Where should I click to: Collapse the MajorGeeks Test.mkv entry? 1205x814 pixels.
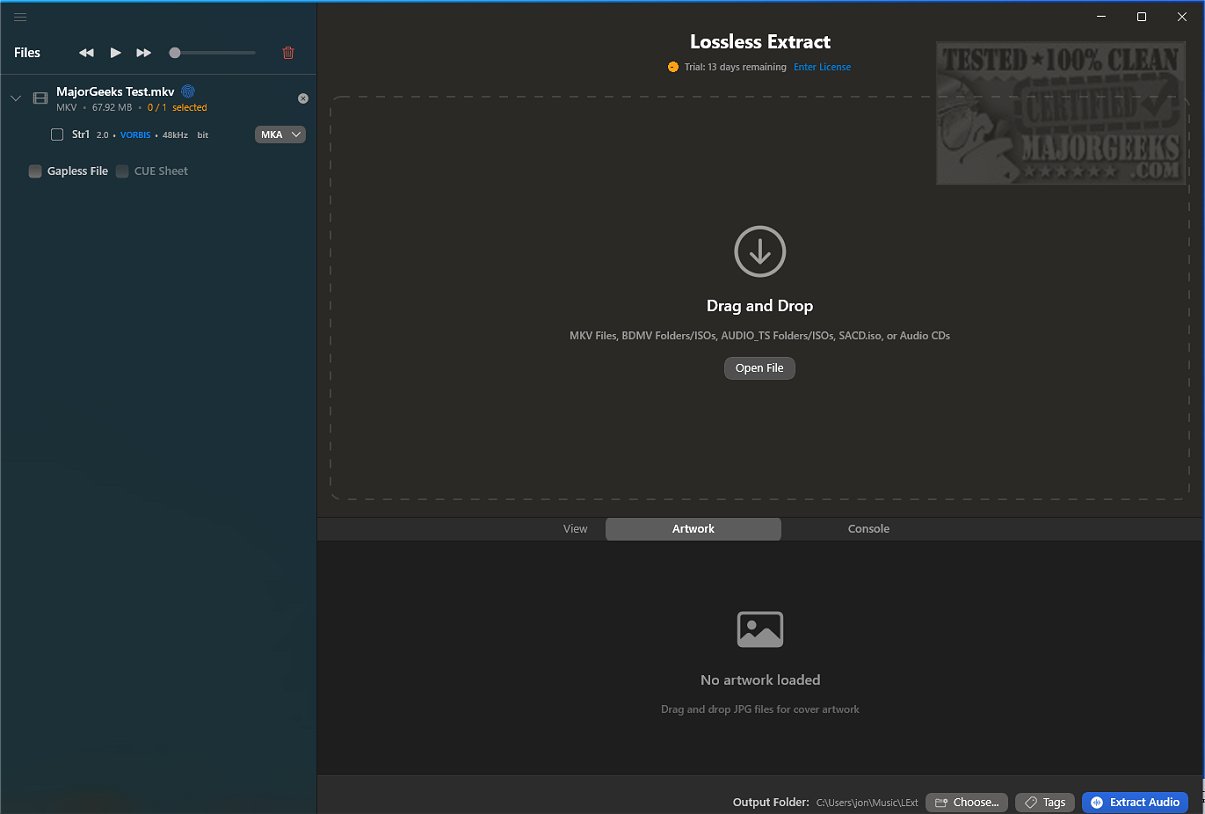pos(15,98)
